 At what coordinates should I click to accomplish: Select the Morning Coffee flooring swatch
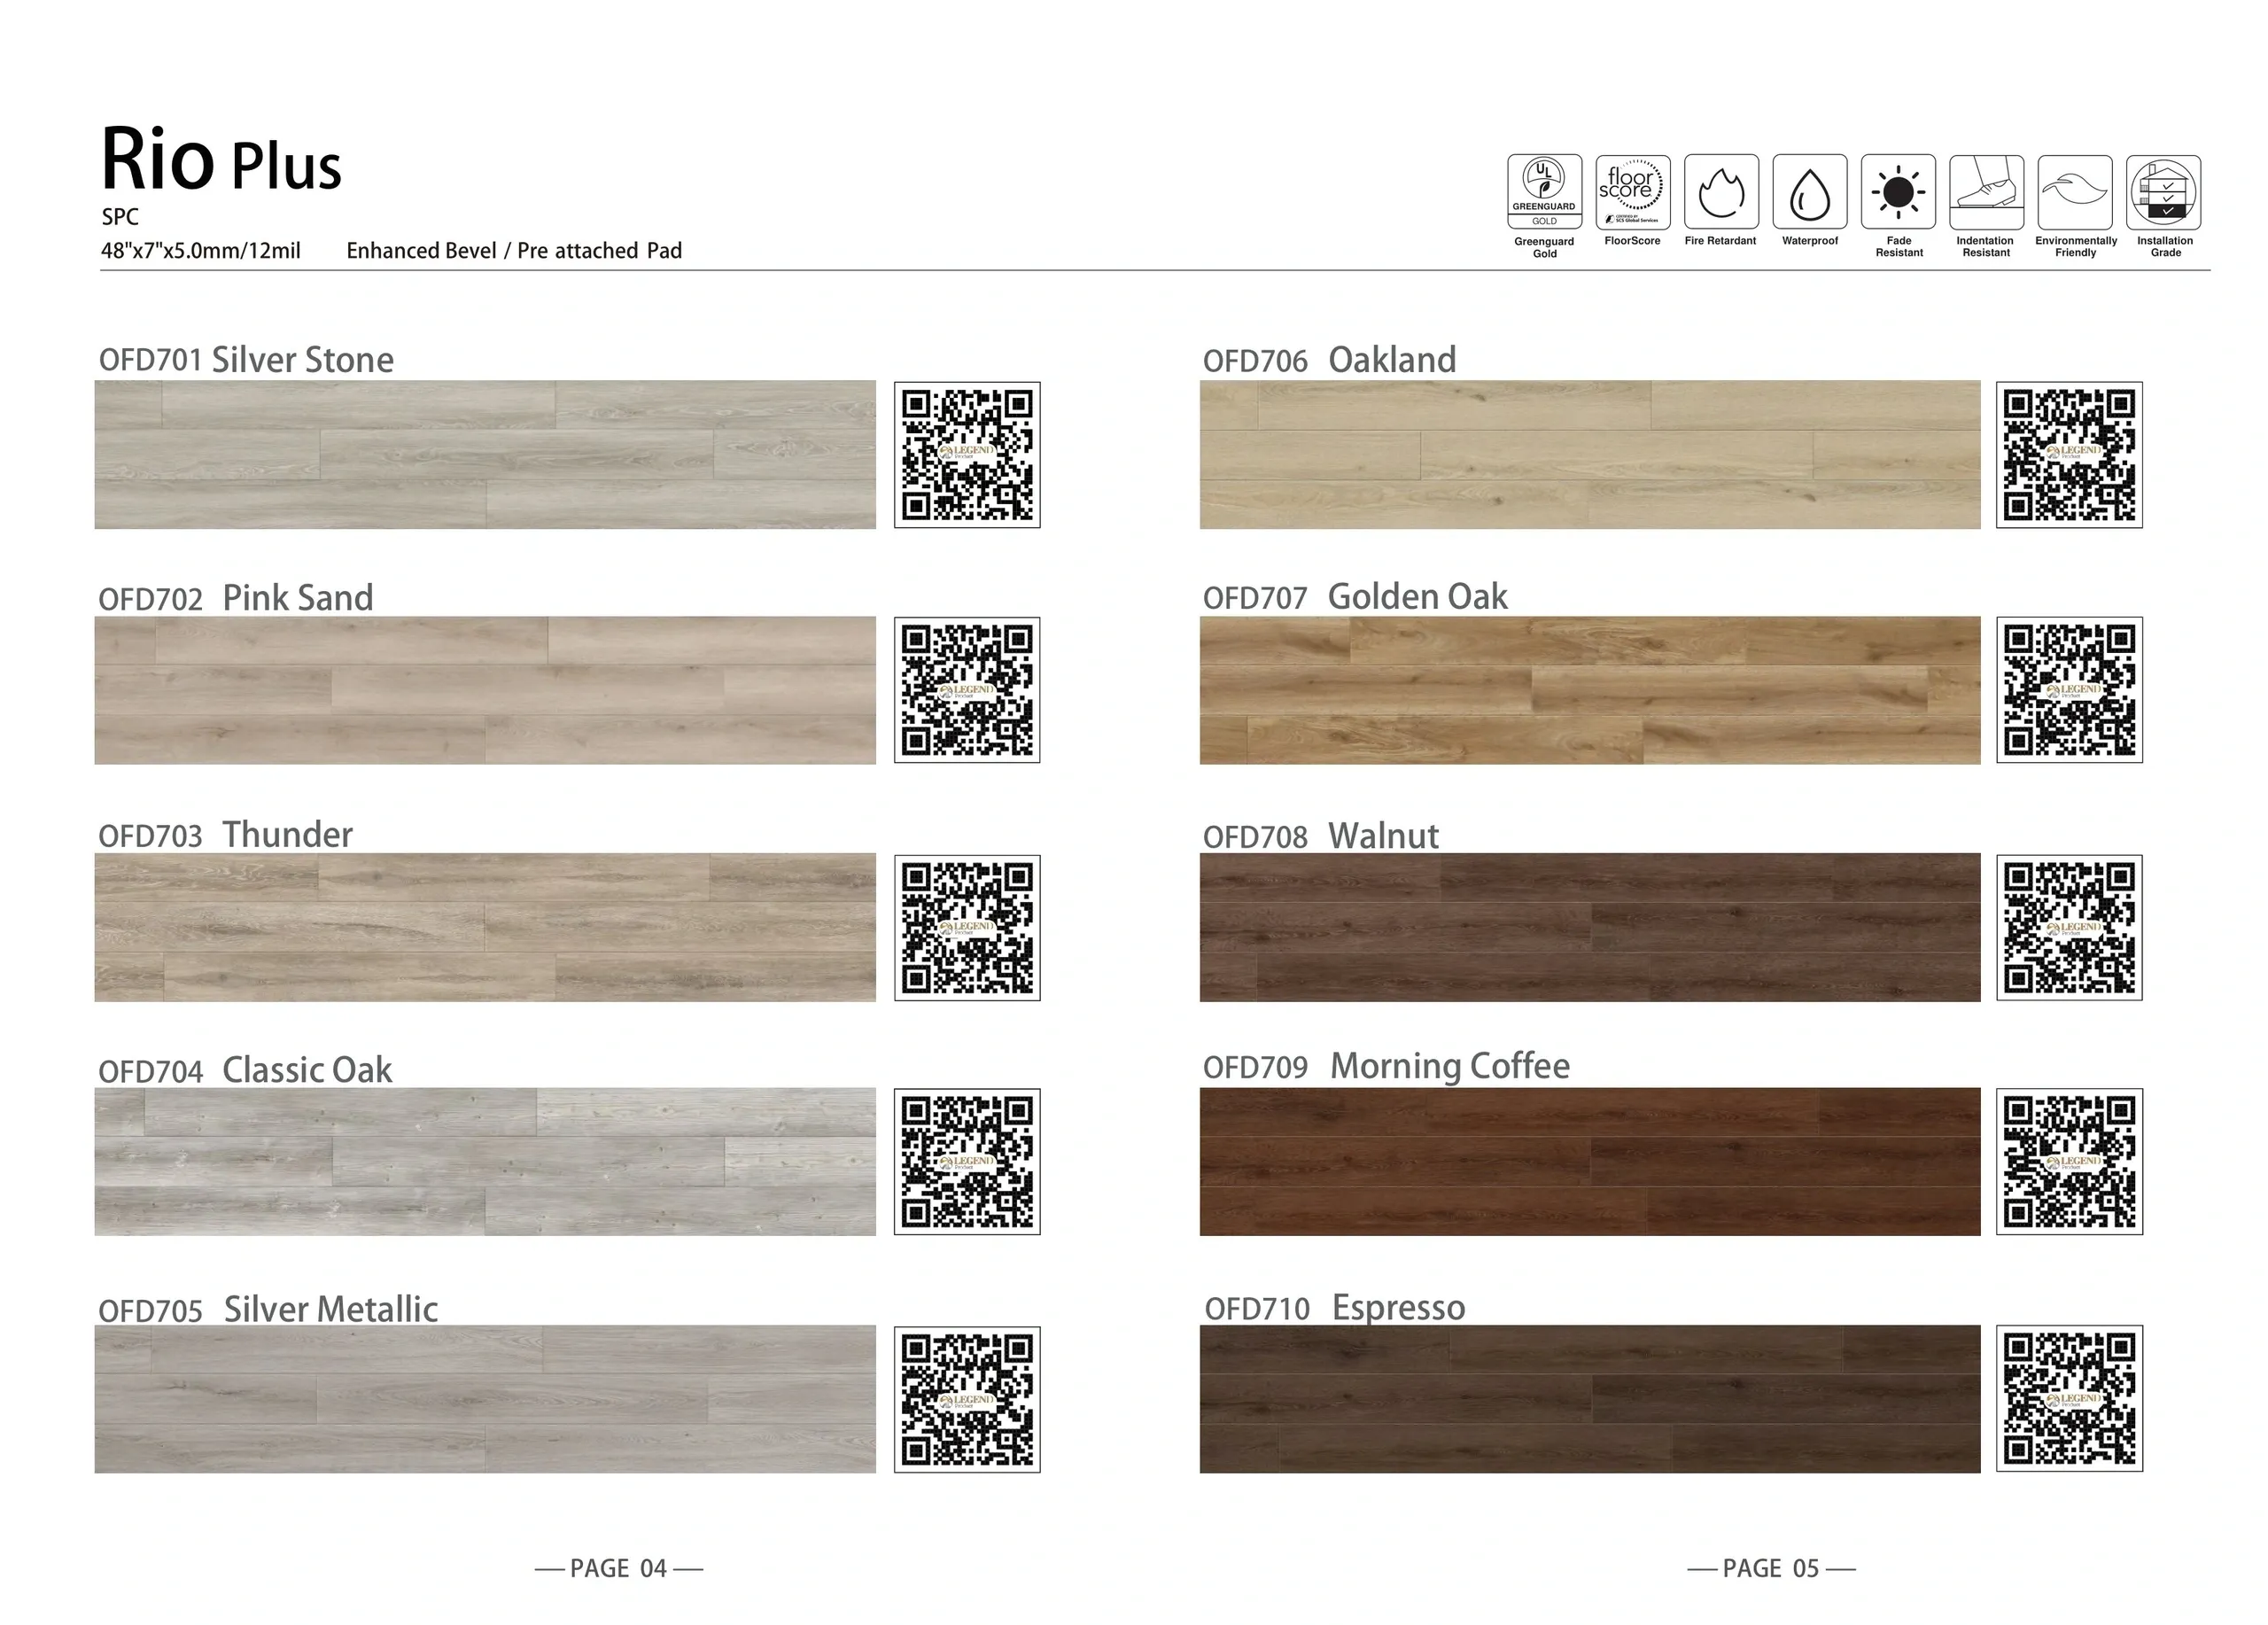[1589, 1162]
